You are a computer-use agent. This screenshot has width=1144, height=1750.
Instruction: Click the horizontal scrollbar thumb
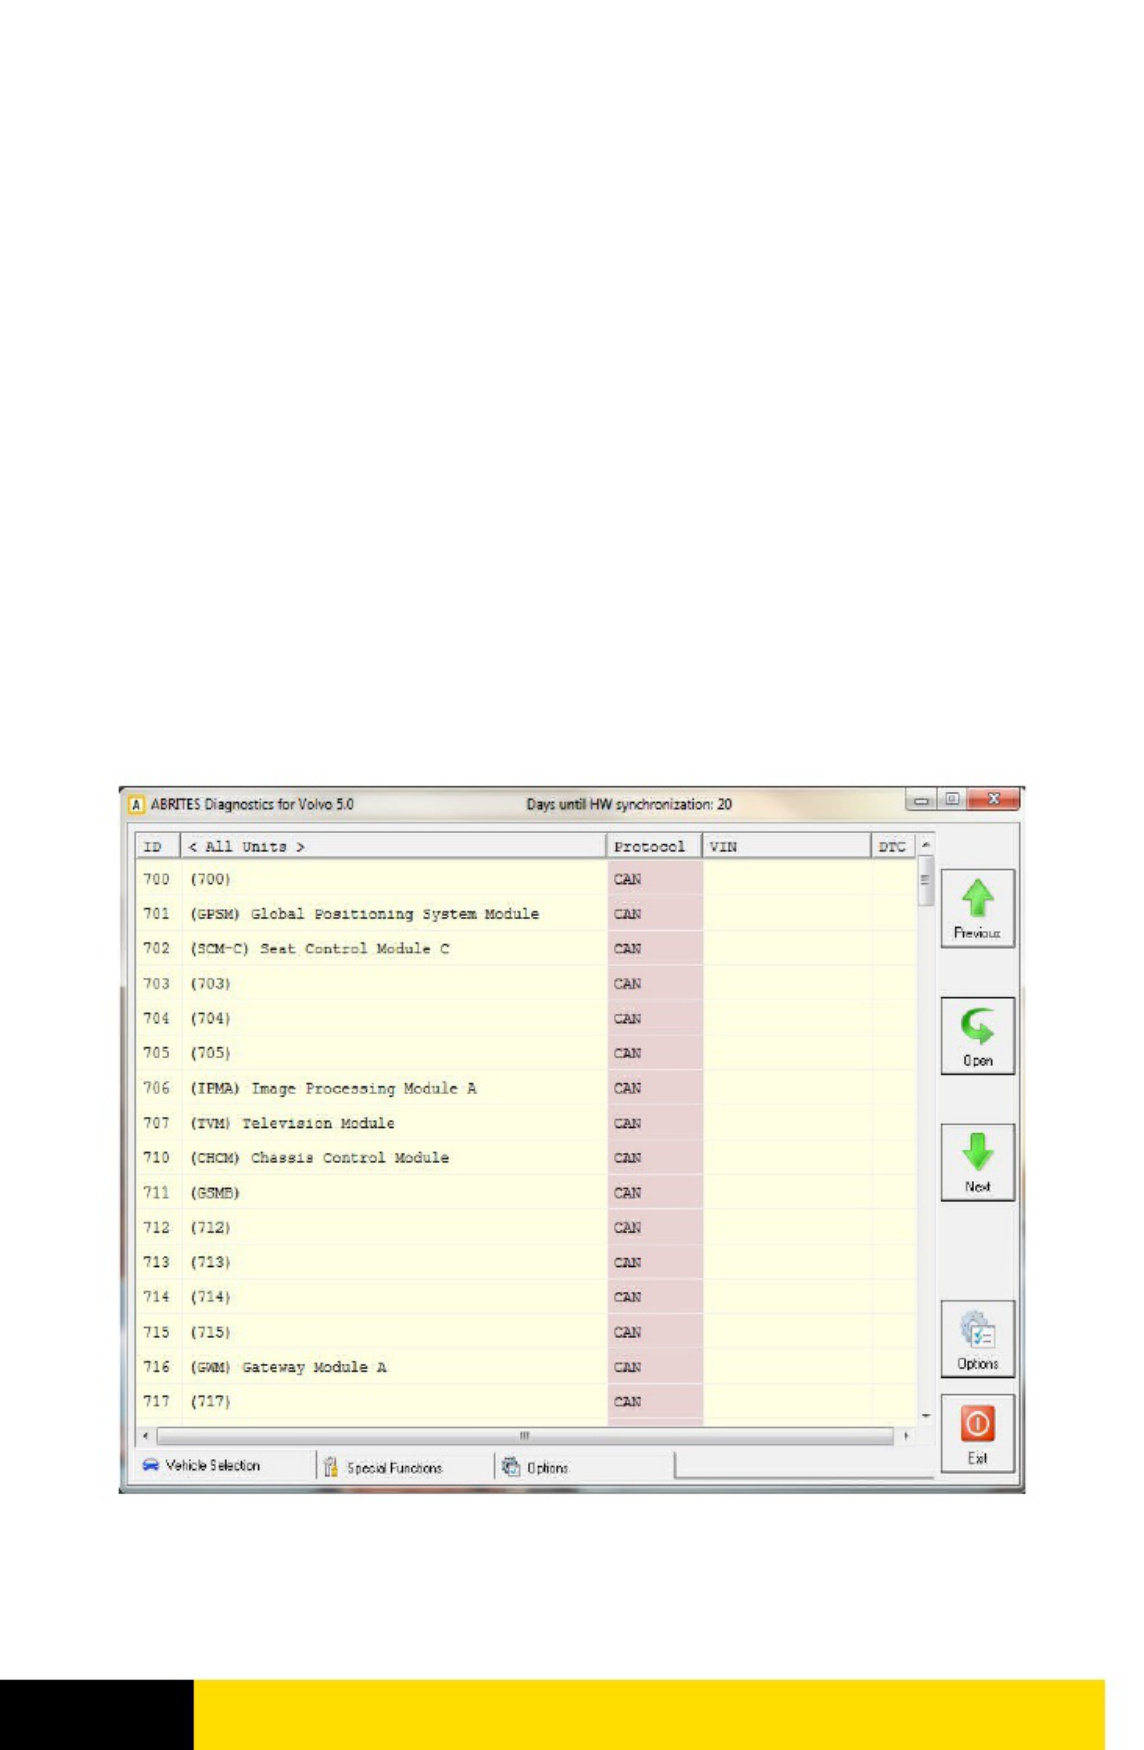(525, 1436)
